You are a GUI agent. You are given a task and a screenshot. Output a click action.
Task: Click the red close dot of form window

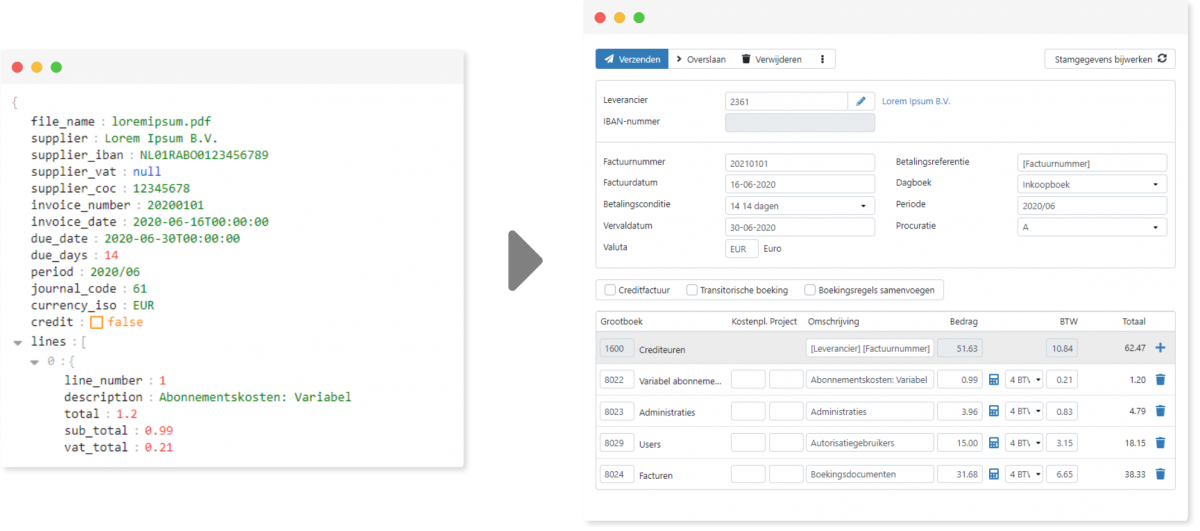click(x=600, y=17)
